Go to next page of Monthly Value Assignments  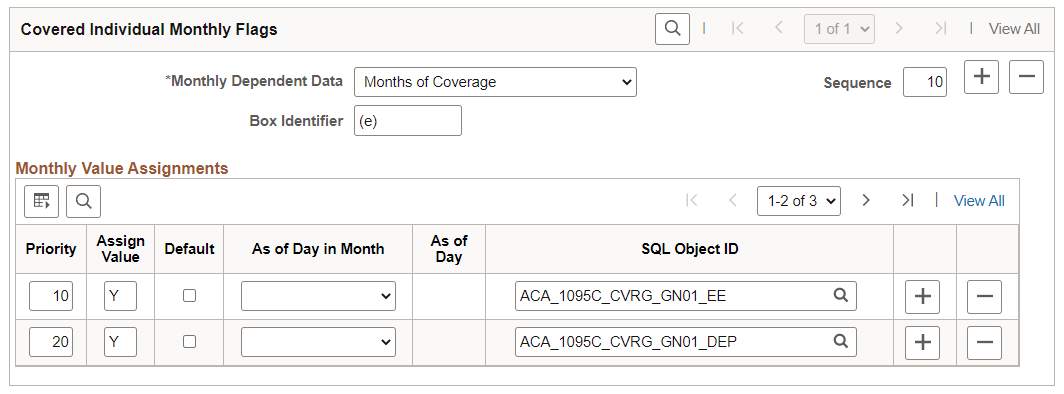coord(865,201)
